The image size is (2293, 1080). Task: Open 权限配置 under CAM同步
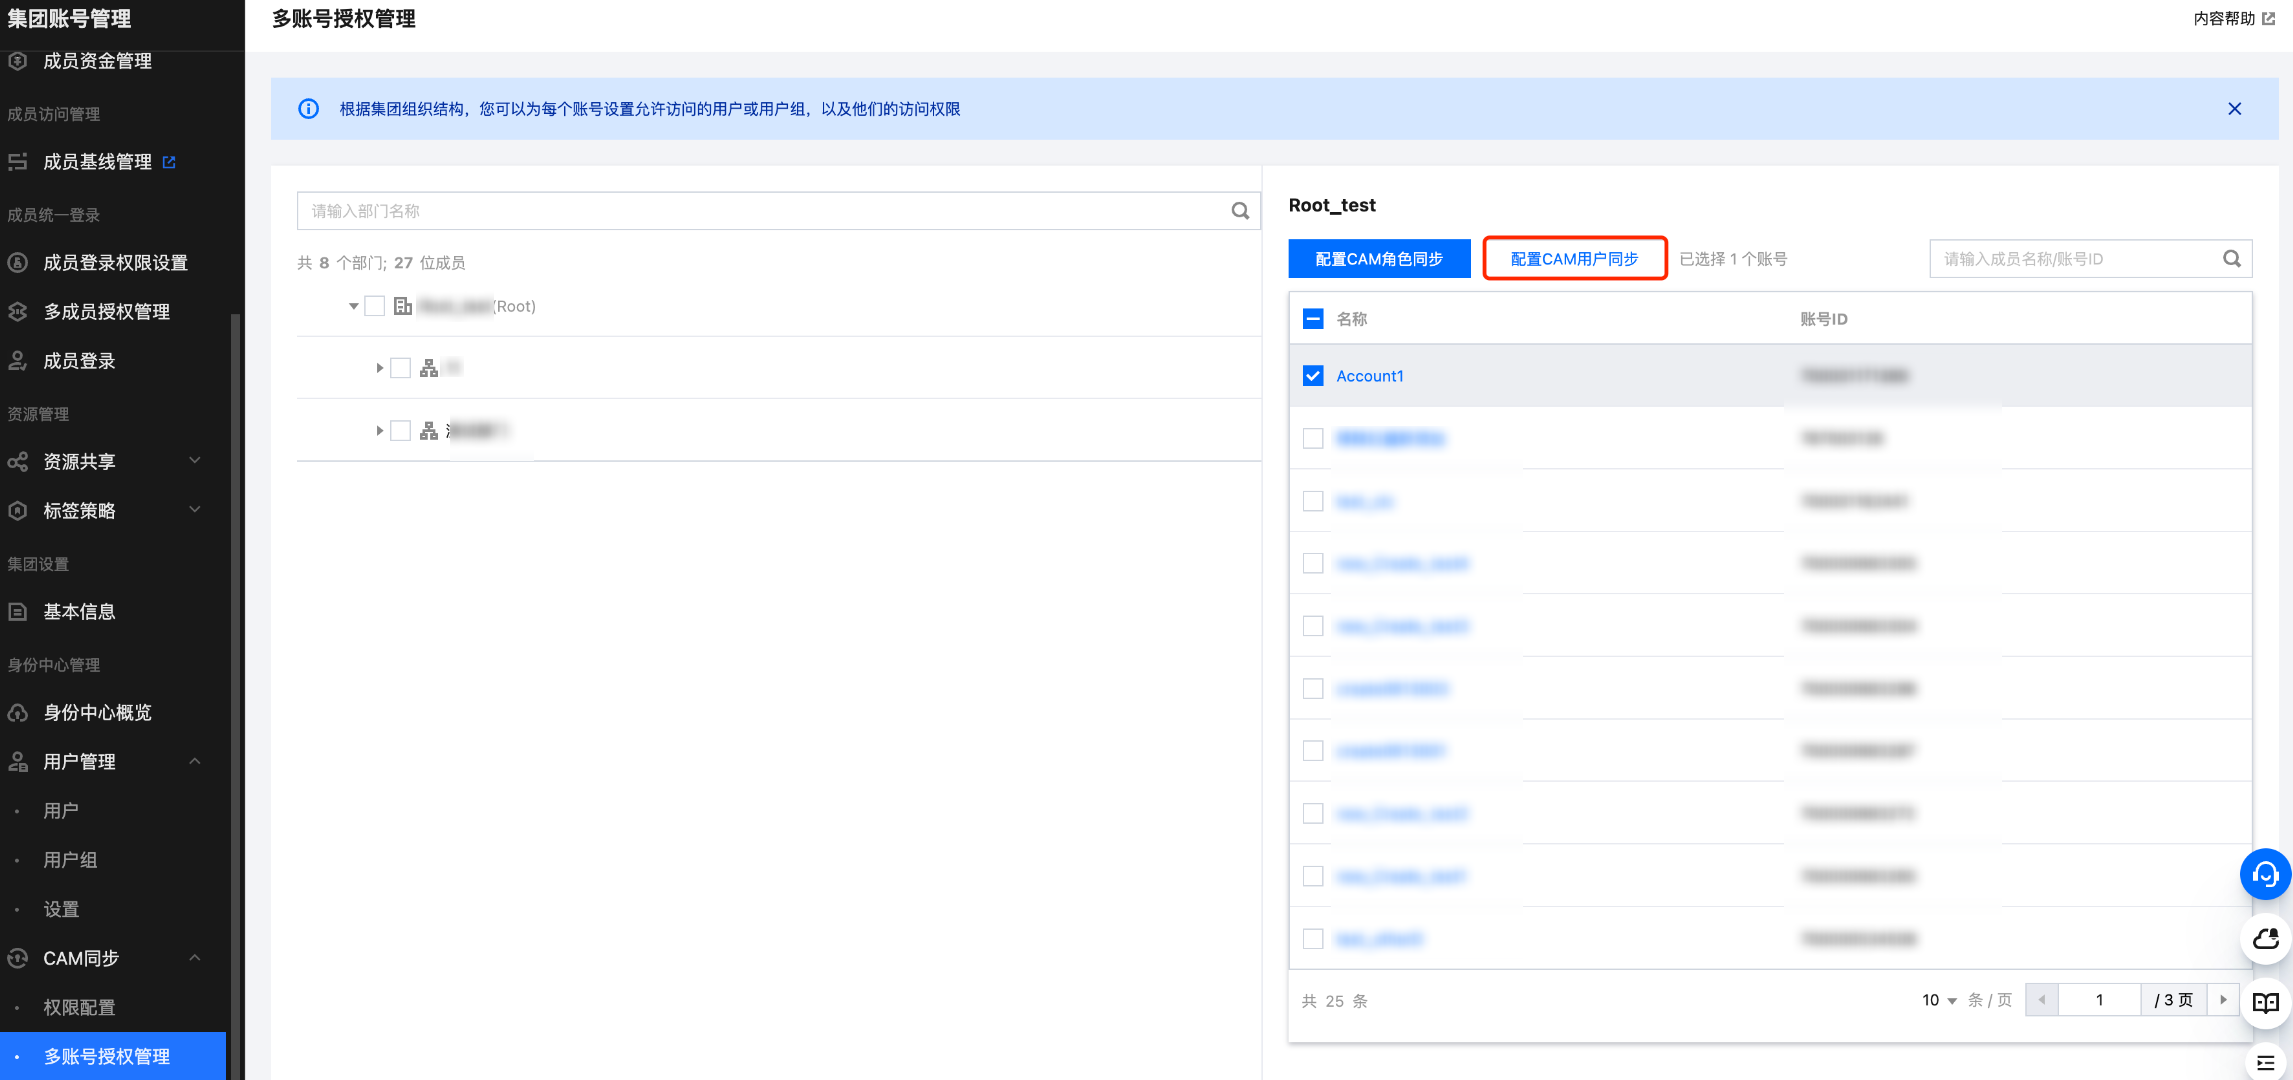click(x=79, y=1007)
